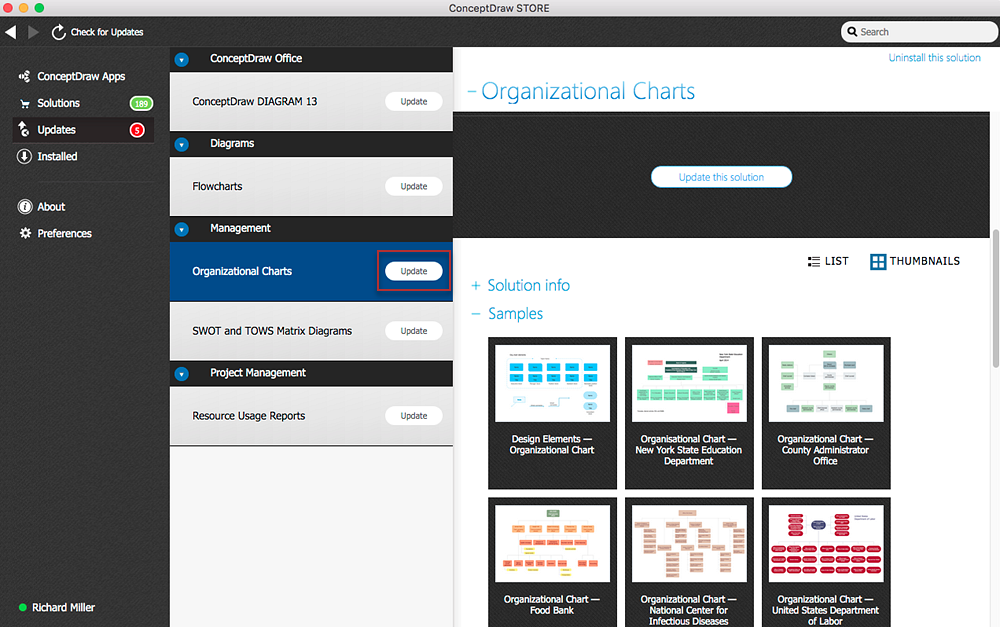Collapse Samples with the minus sign
The width and height of the screenshot is (1000, 627).
pyautogui.click(x=476, y=314)
